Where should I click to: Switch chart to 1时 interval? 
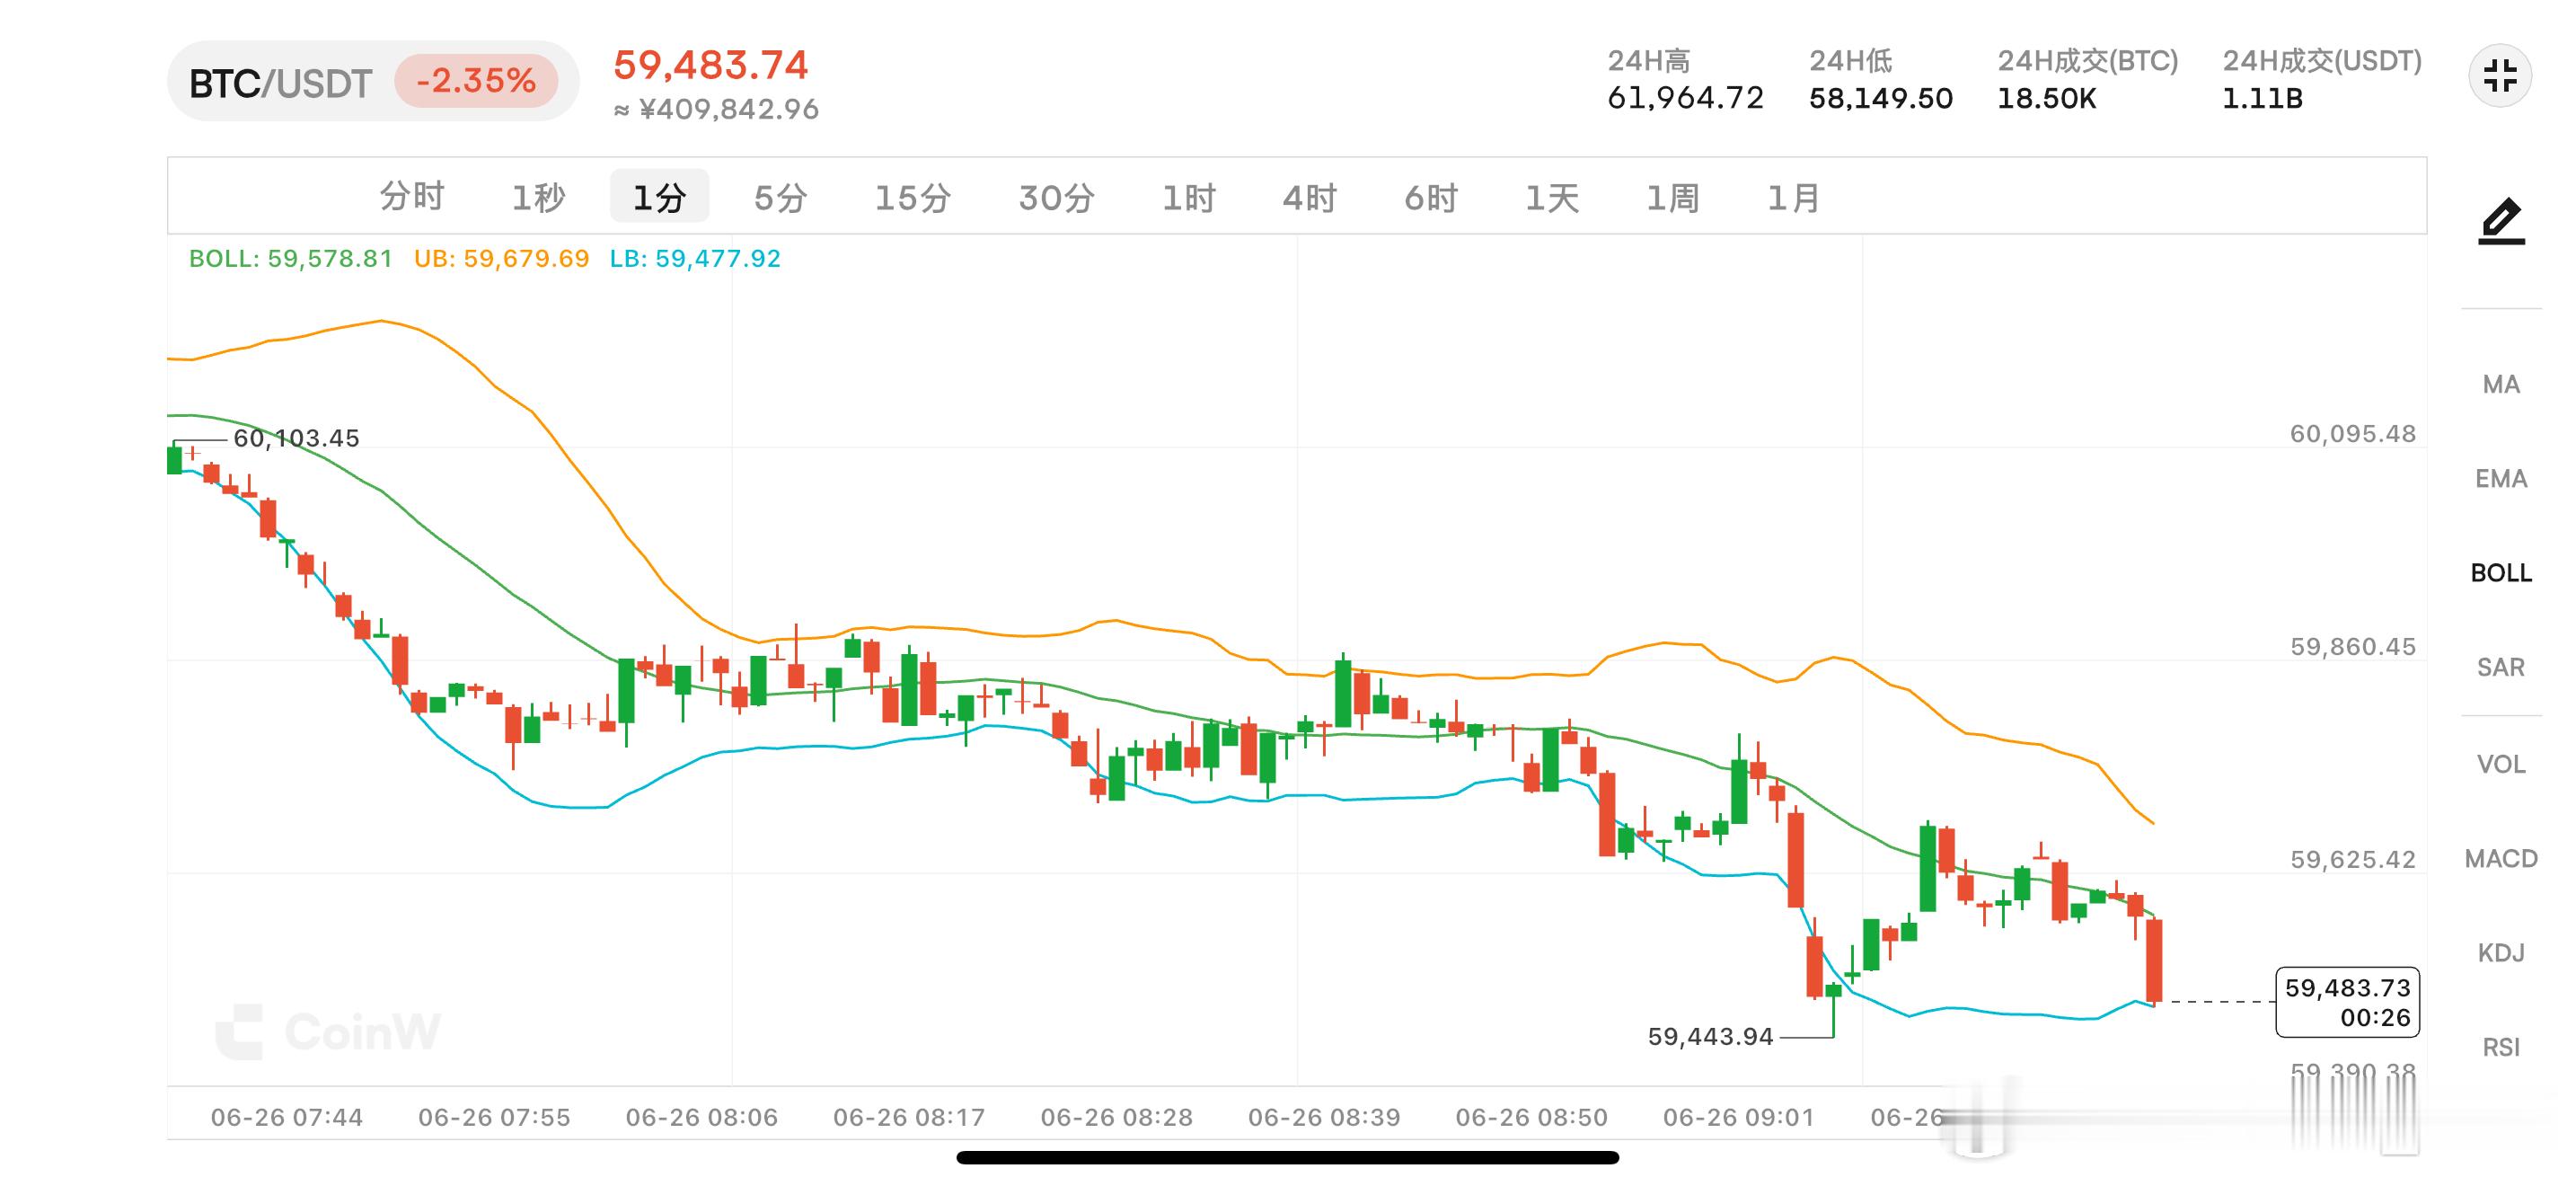[1189, 197]
